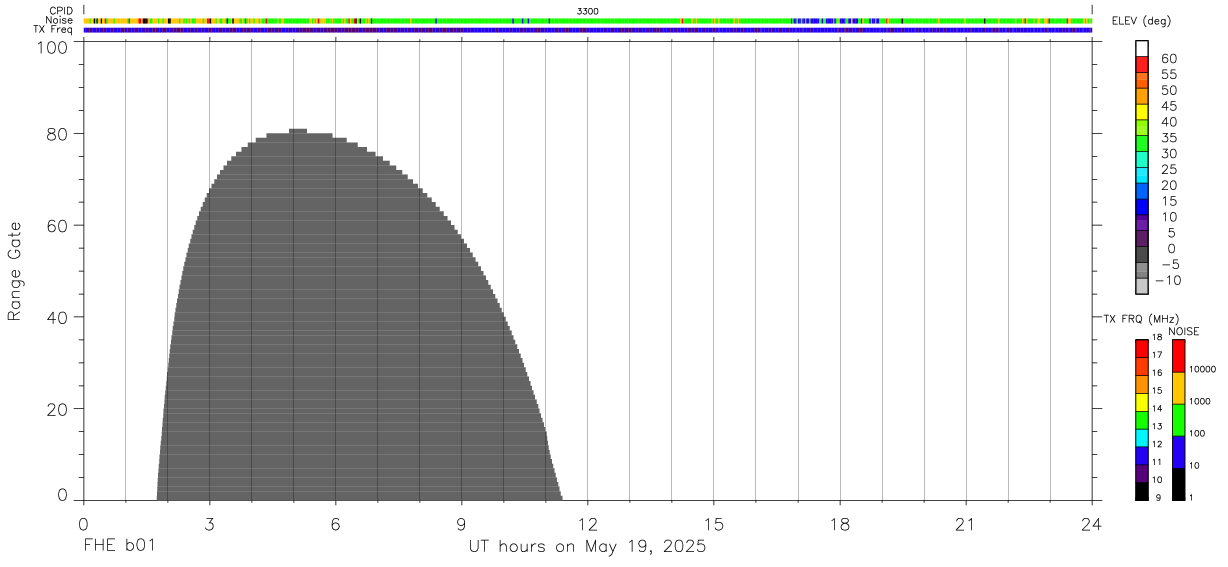The width and height of the screenshot is (1228, 567).
Task: Click the x-axis tick label '9' on UT hours axis
Action: coord(461,524)
